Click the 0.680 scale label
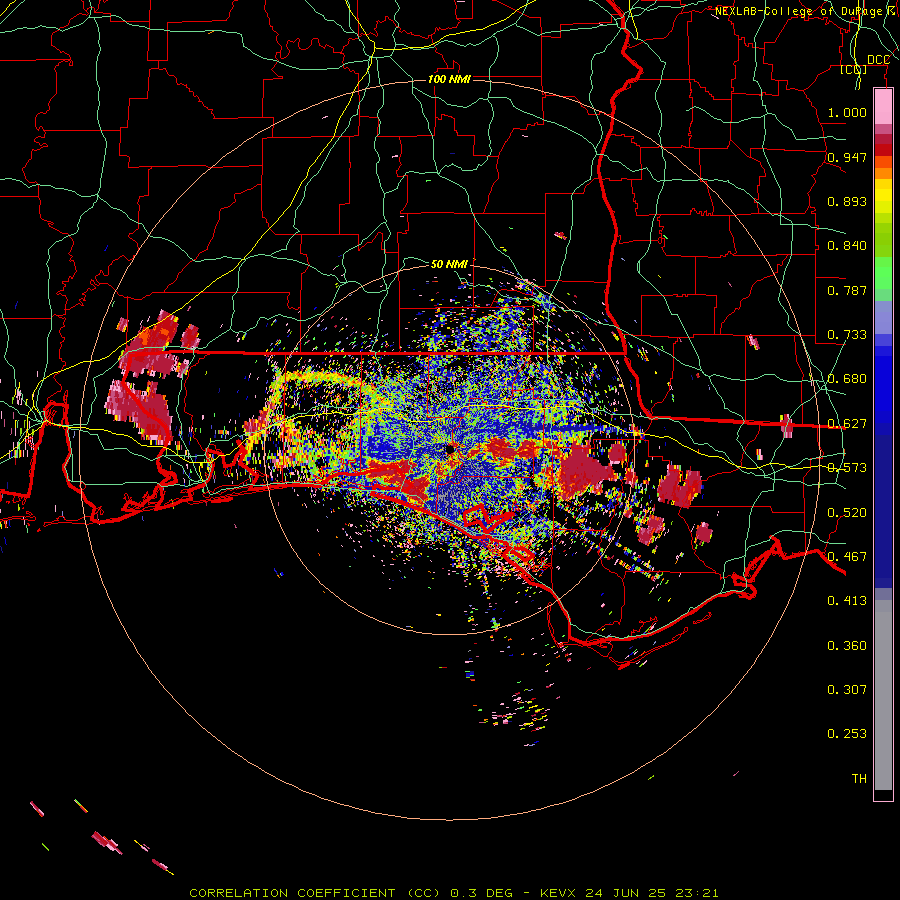The width and height of the screenshot is (900, 900). point(847,379)
